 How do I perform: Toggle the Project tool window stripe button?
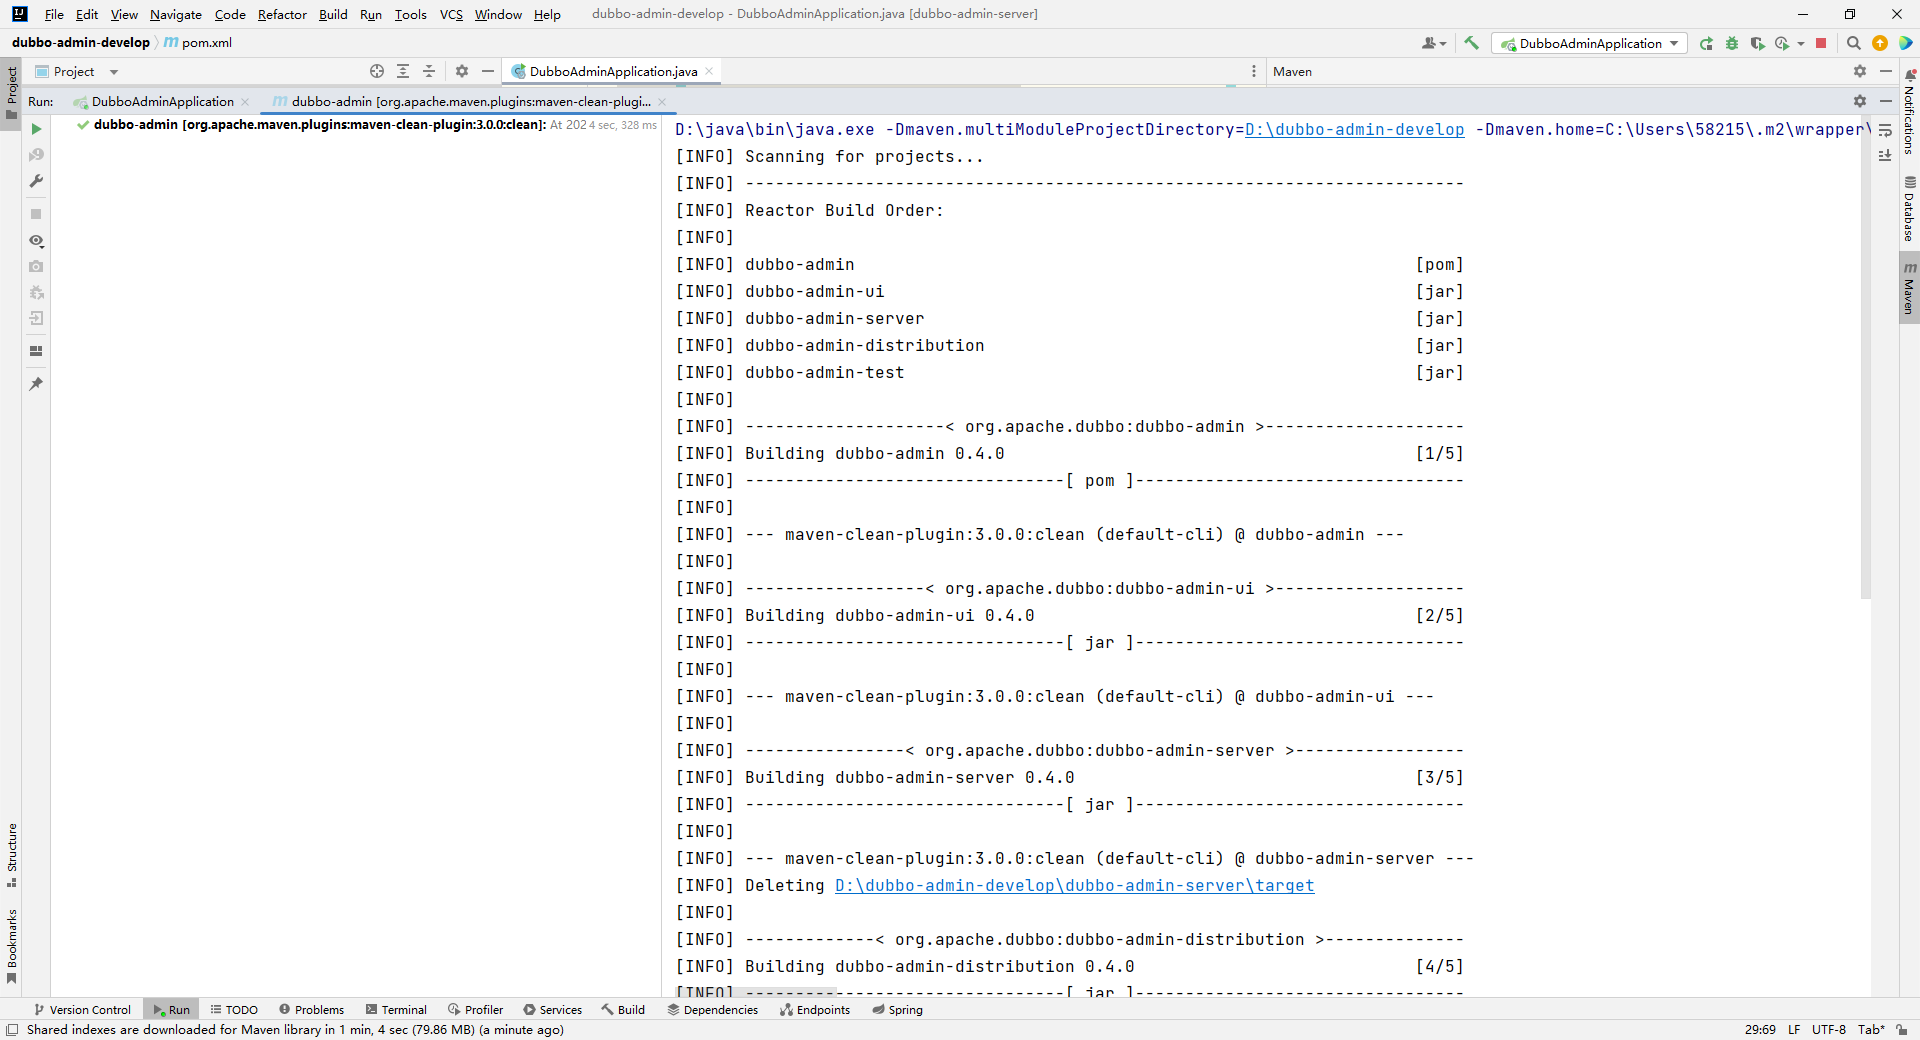click(x=11, y=93)
